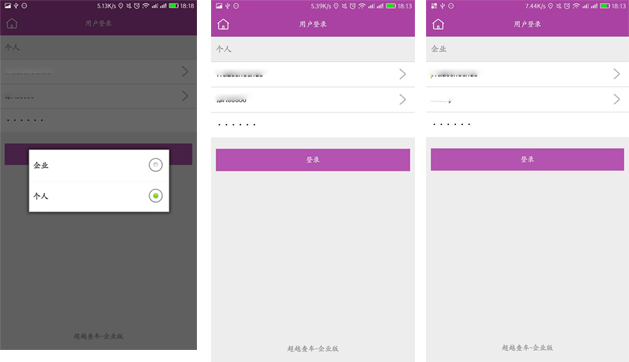Image resolution: width=629 pixels, height=362 pixels.
Task: Select the 个人 radio button in the popup
Action: (x=156, y=196)
